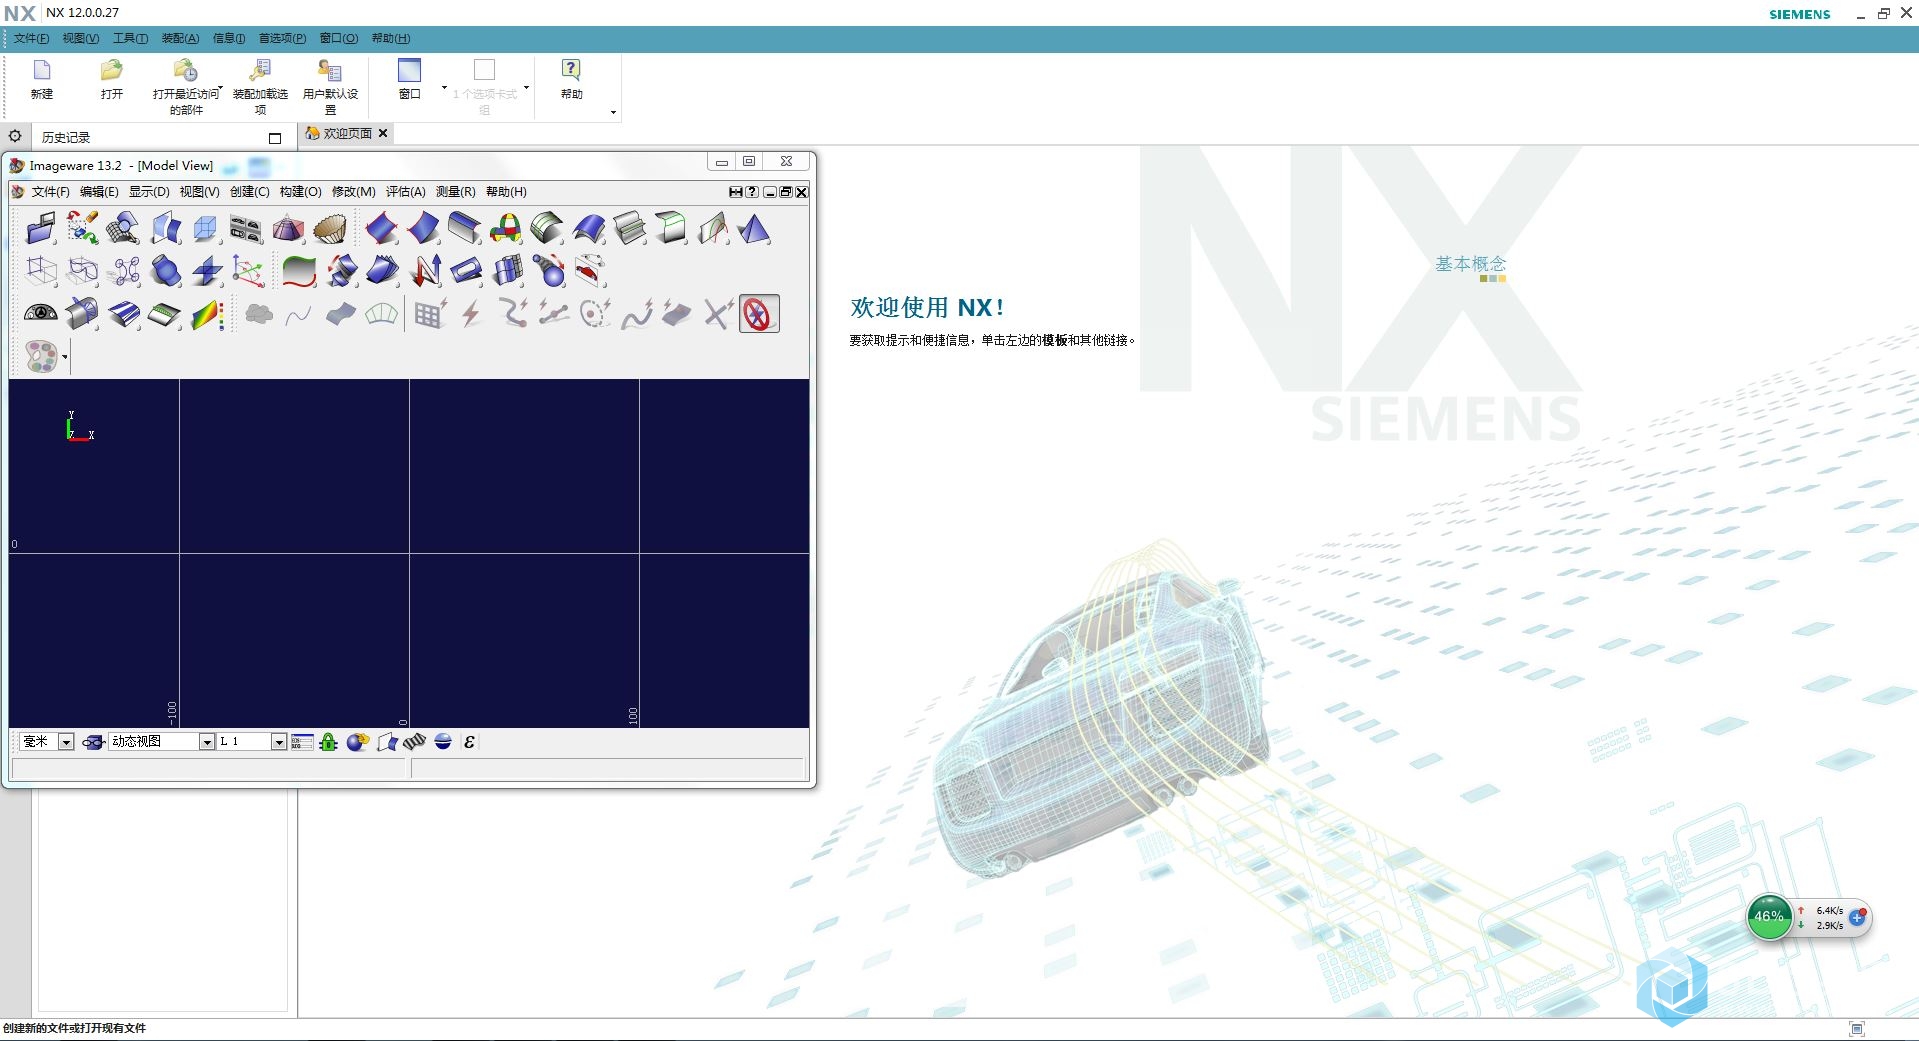Click the intersecting blue planes icon

(207, 271)
